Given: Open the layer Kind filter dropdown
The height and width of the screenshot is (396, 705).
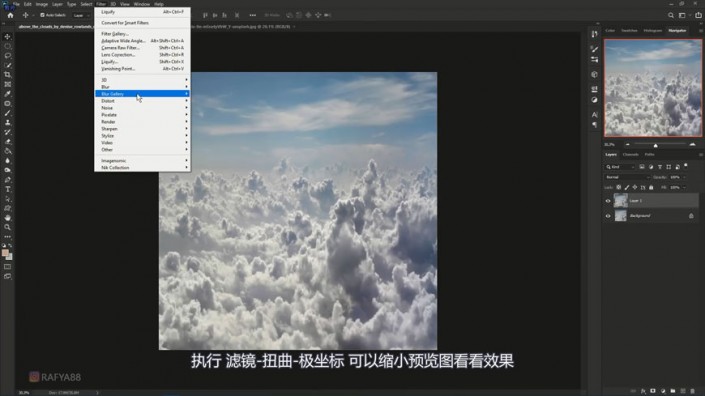Looking at the screenshot, I should click(620, 167).
